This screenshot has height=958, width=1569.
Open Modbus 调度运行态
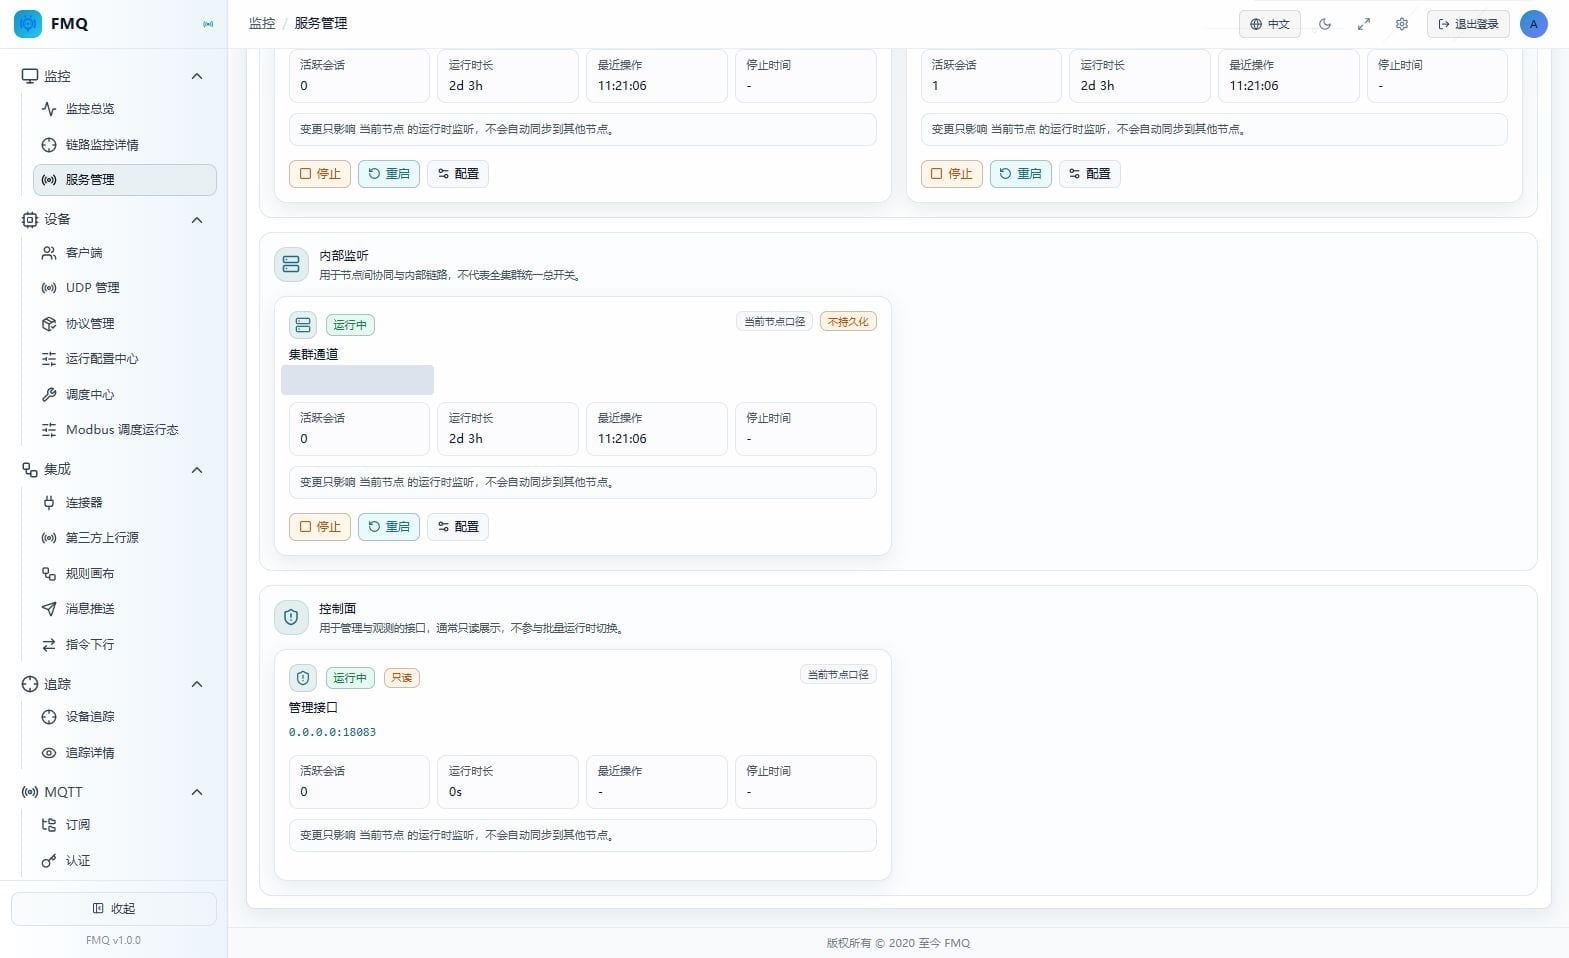click(x=125, y=430)
